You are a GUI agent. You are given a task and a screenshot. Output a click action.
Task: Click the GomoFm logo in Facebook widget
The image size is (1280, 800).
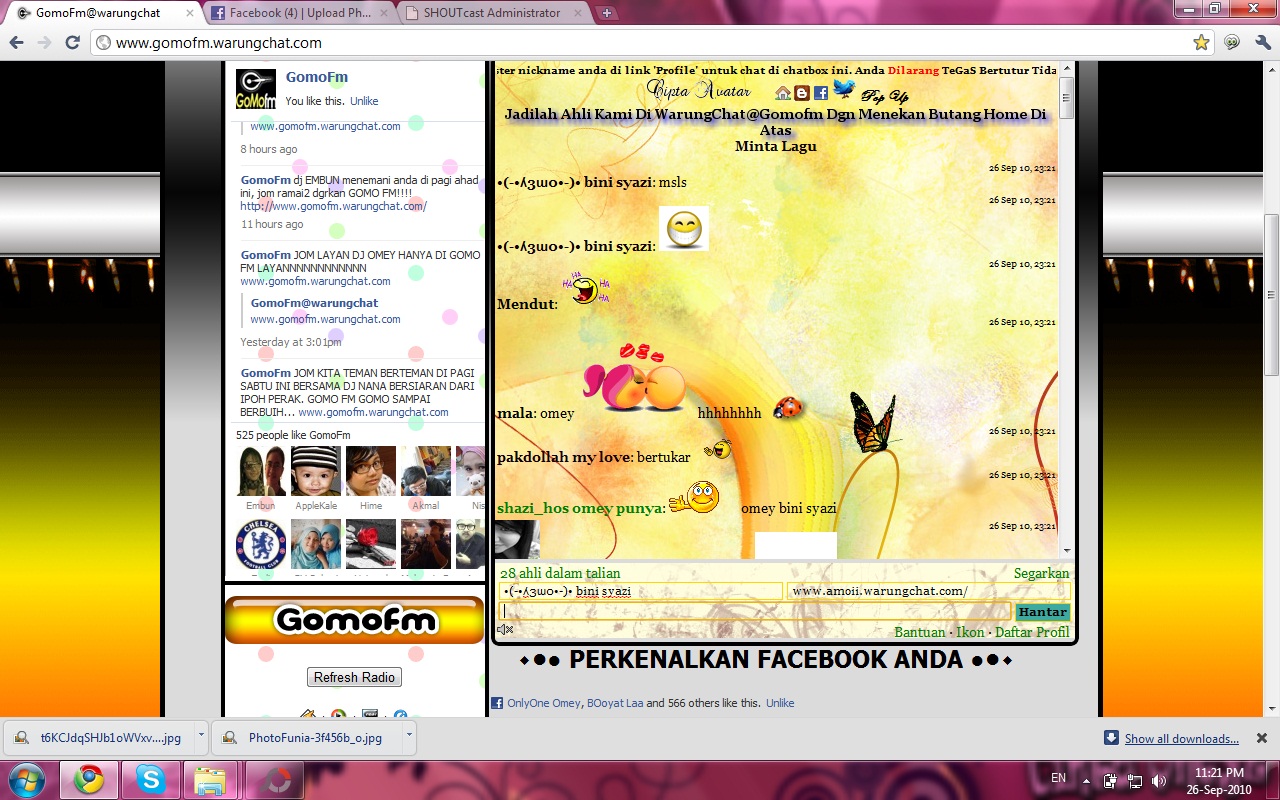tap(256, 89)
